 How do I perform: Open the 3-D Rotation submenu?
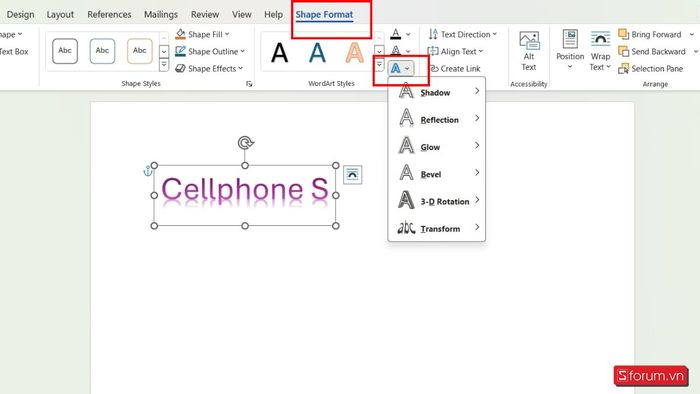[437, 201]
